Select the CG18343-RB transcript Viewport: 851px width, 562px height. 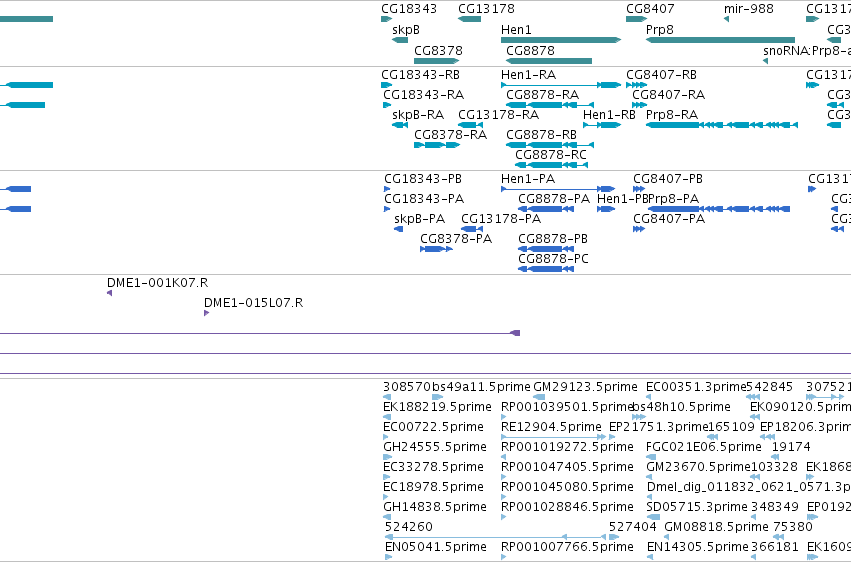point(421,75)
